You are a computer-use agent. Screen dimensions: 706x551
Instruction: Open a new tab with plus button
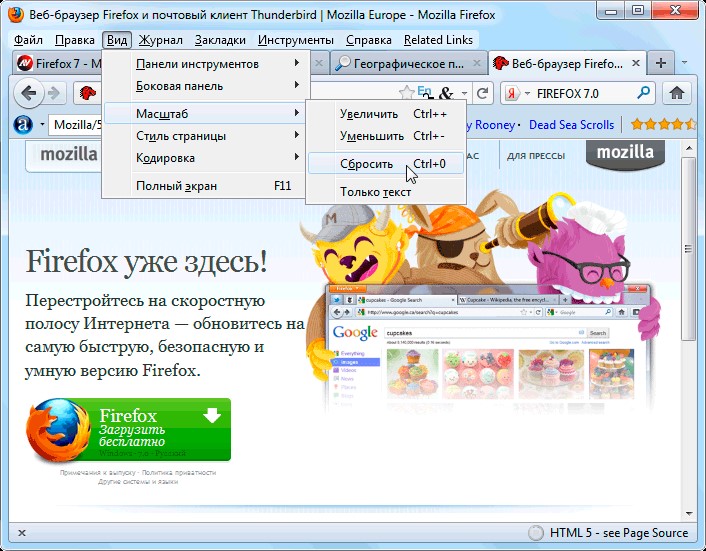[661, 63]
